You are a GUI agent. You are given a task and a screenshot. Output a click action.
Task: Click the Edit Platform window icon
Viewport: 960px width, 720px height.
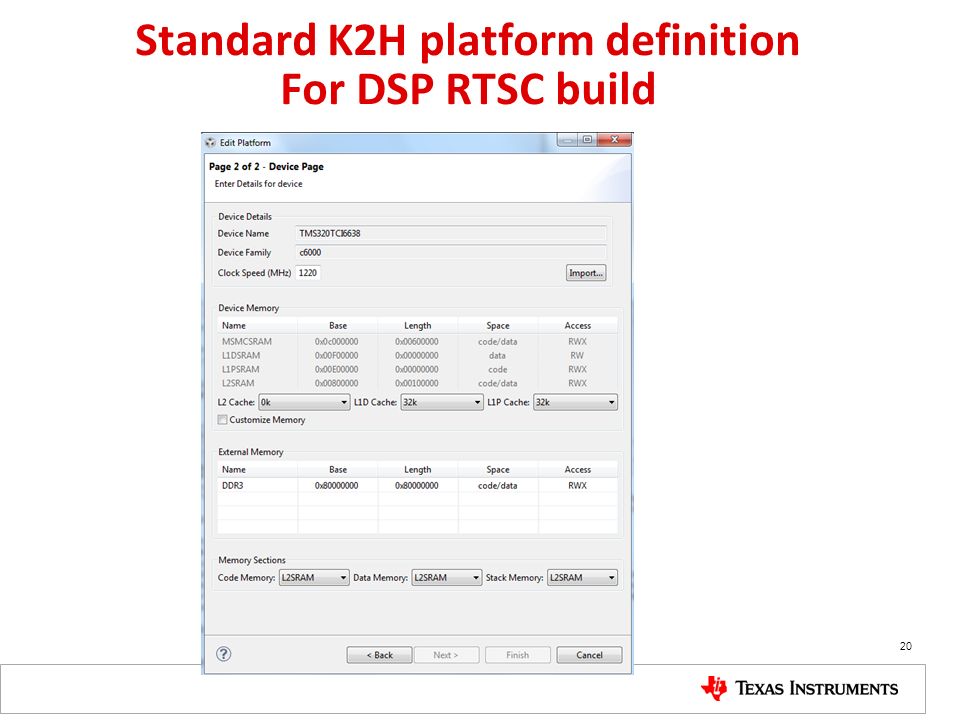click(x=211, y=143)
